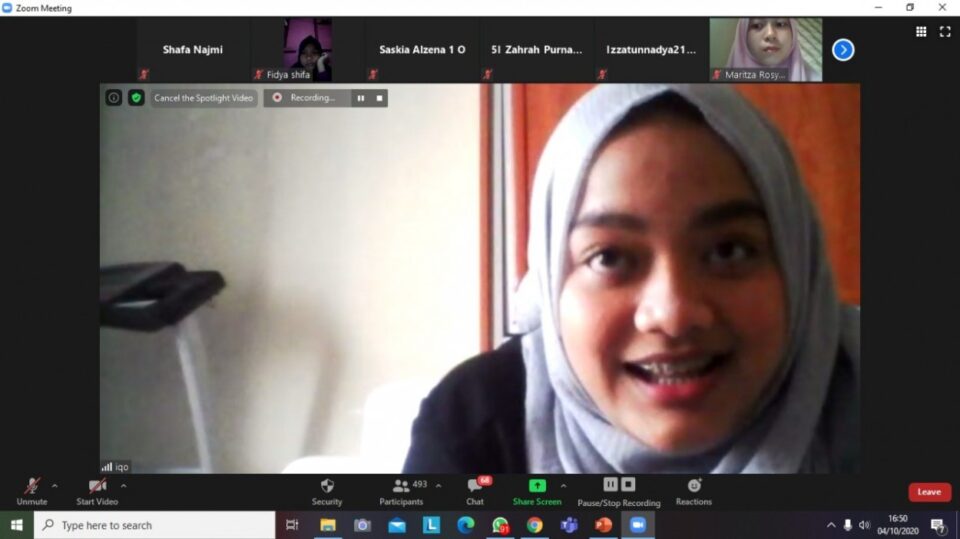This screenshot has height=539, width=960.
Task: Pause recording in the top Recording indicator
Action: (x=361, y=98)
